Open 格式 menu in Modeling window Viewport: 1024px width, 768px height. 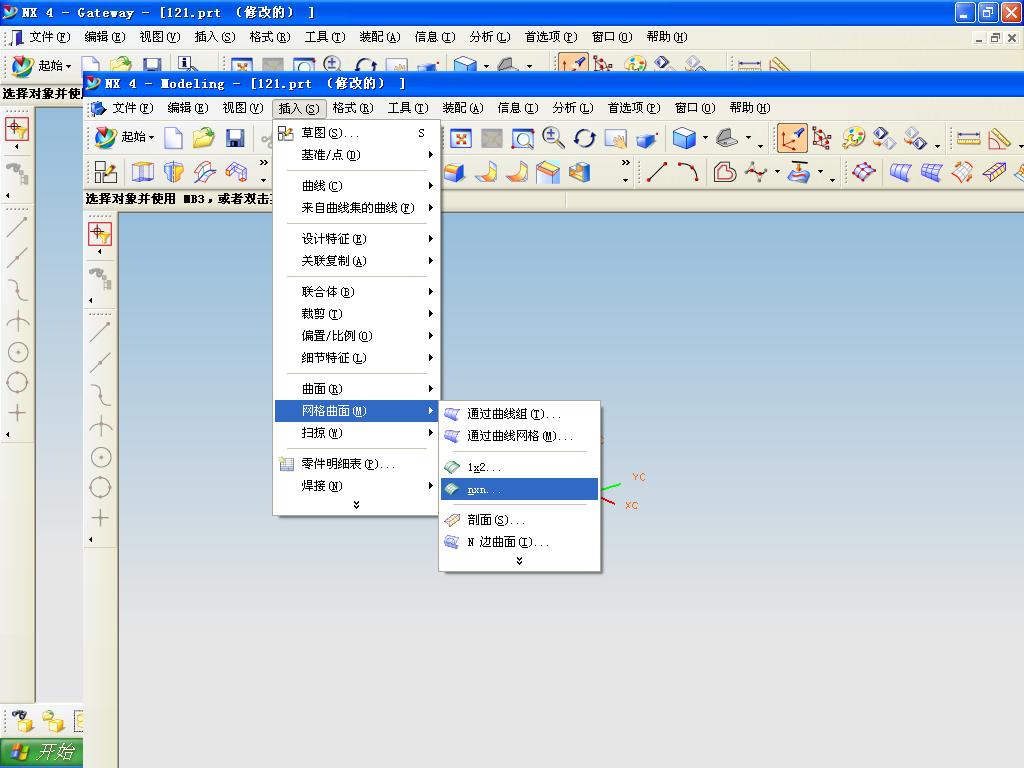coord(353,108)
